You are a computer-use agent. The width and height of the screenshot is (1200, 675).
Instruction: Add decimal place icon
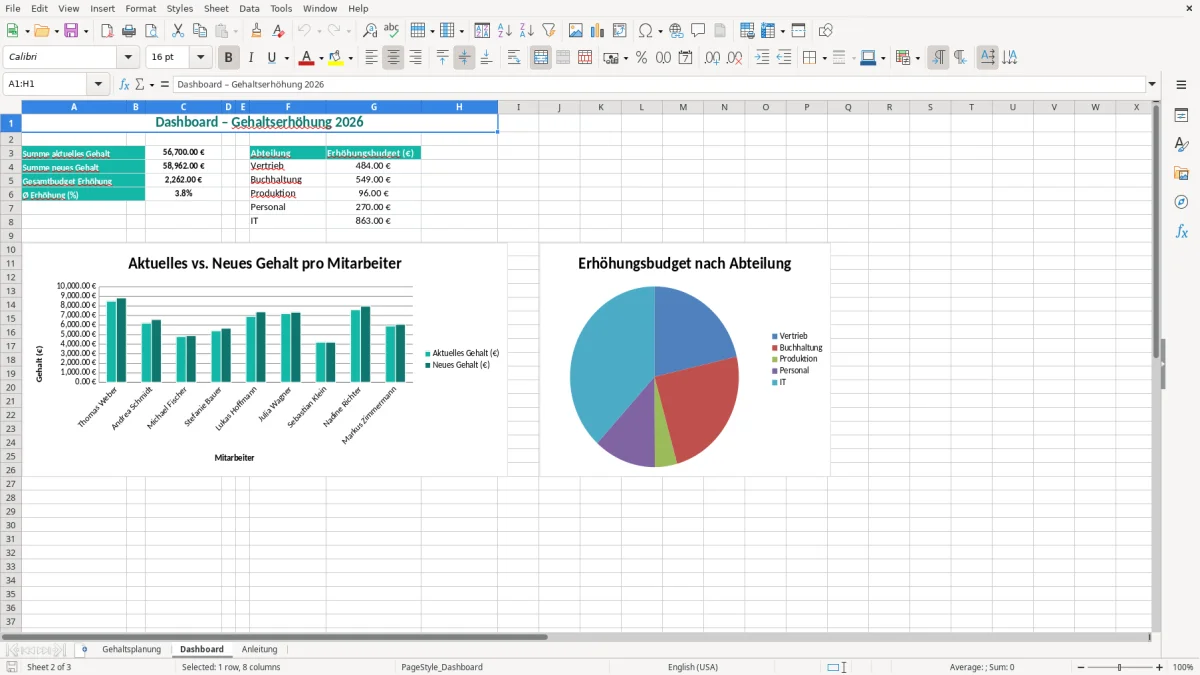pyautogui.click(x=713, y=58)
